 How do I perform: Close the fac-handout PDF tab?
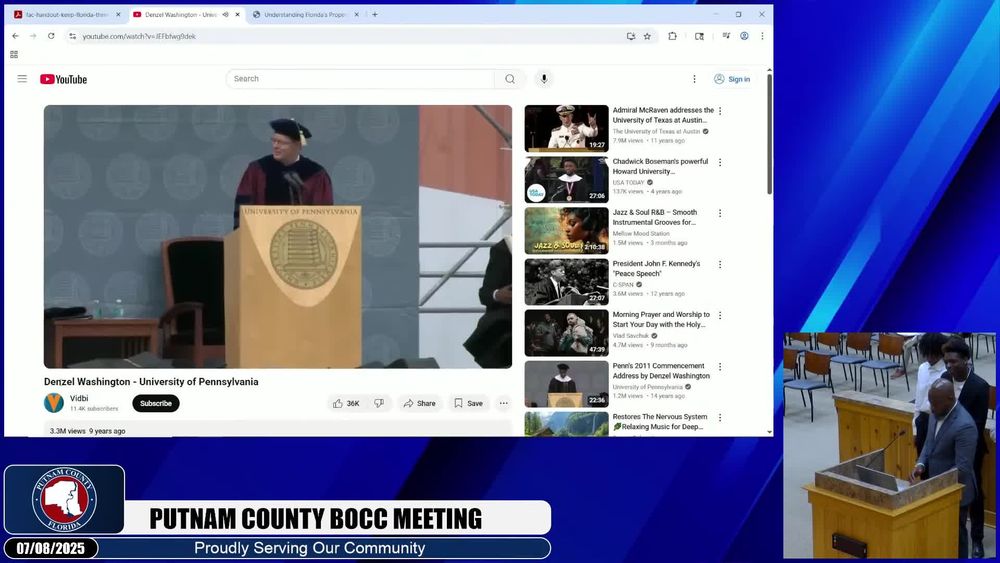118,15
